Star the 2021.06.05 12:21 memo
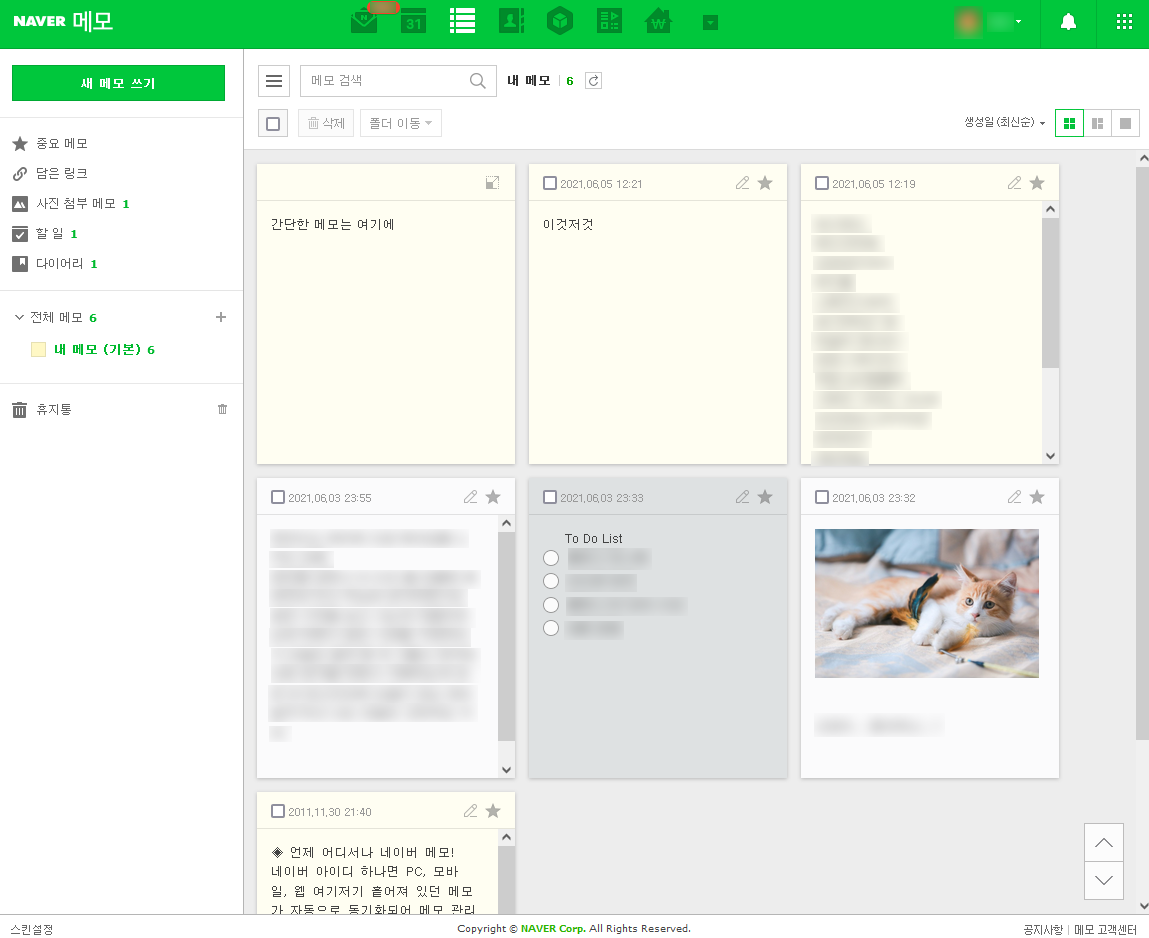Viewport: 1149px width, 938px height. [x=765, y=183]
